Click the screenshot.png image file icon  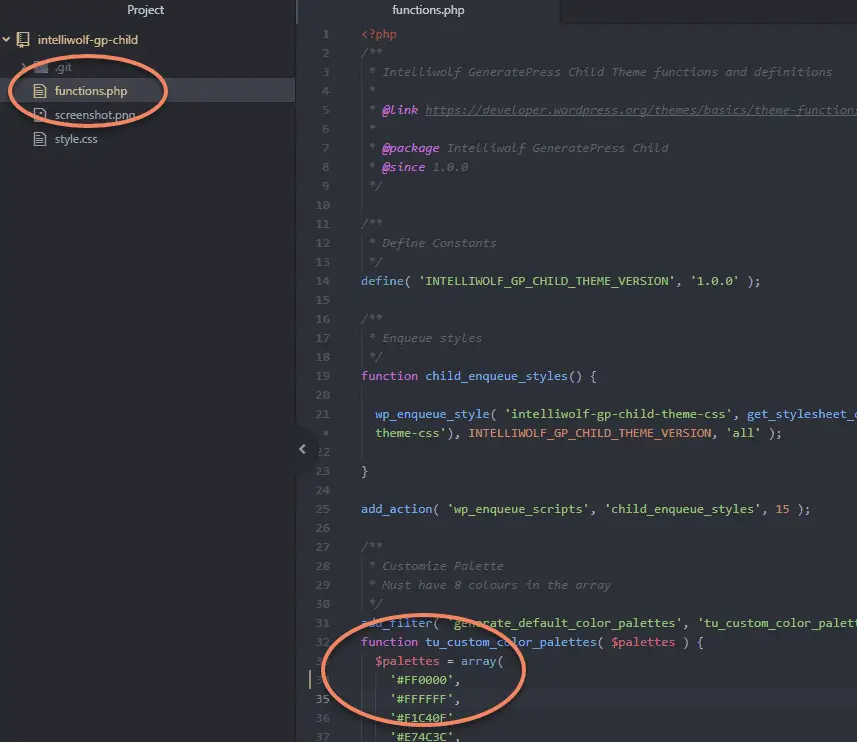coord(40,115)
